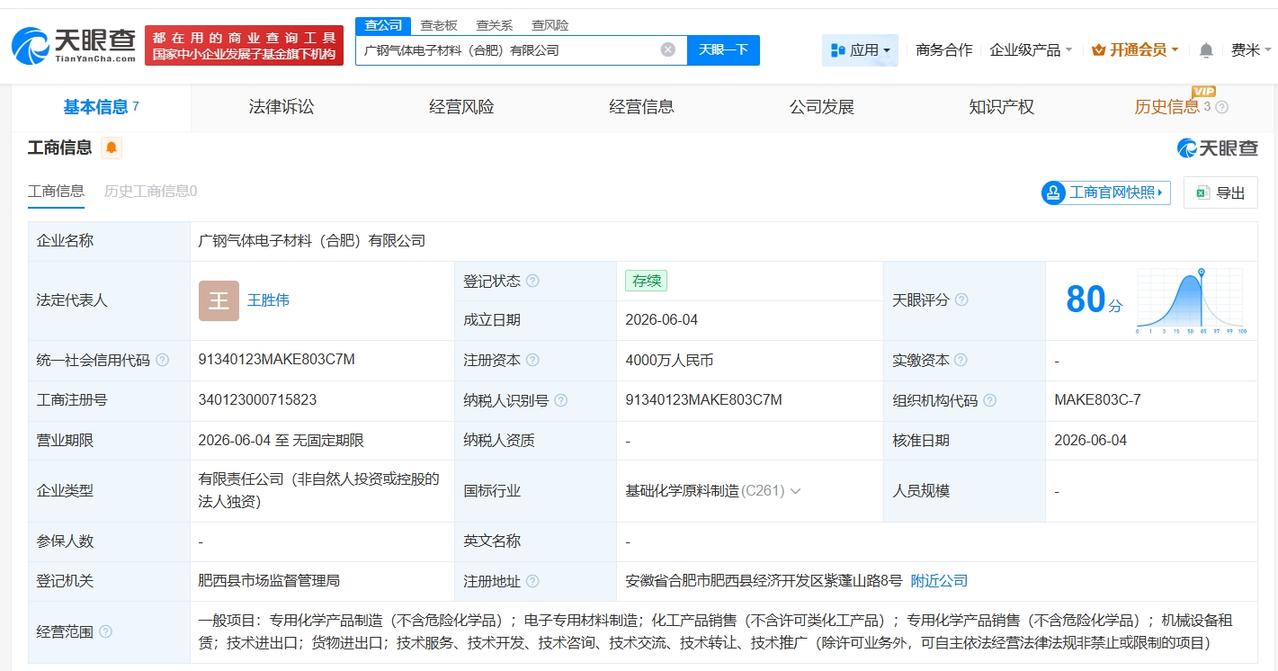The image size is (1278, 671).
Task: Switch to the 基本信息 tab
Action: [x=101, y=107]
